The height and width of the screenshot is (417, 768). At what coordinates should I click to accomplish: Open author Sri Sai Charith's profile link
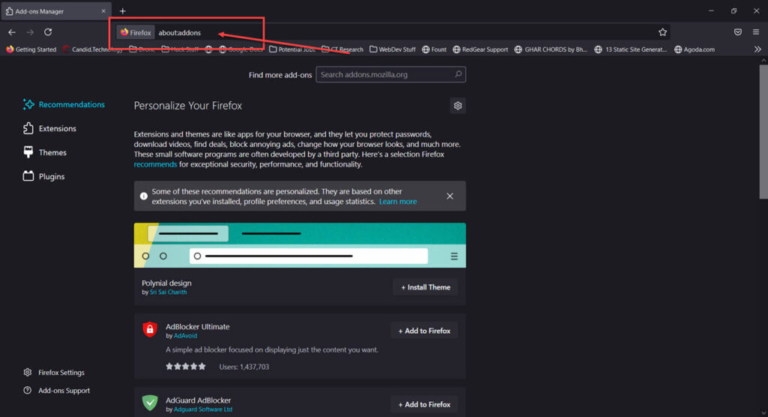click(x=168, y=292)
